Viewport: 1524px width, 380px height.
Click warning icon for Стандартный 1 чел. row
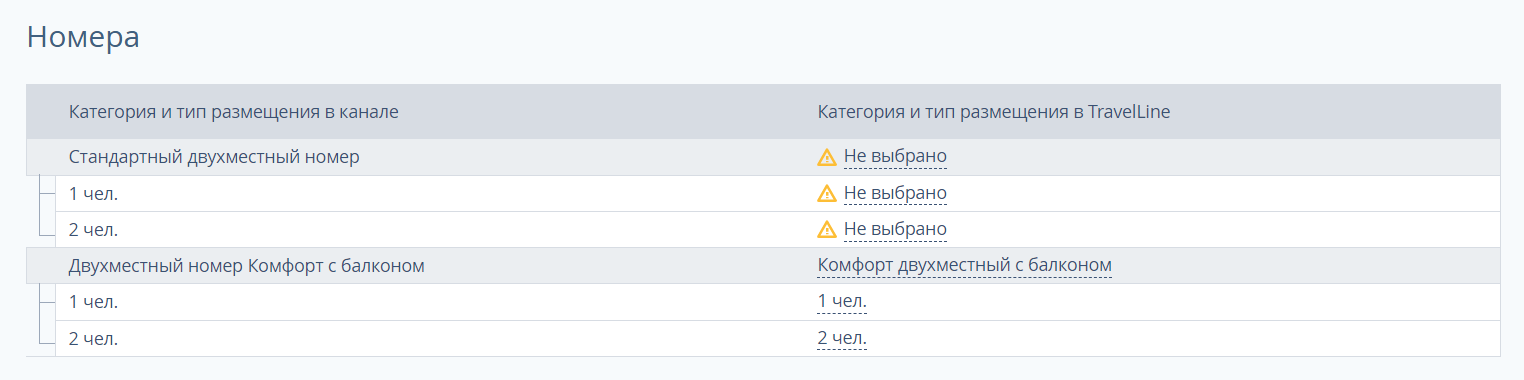827,193
